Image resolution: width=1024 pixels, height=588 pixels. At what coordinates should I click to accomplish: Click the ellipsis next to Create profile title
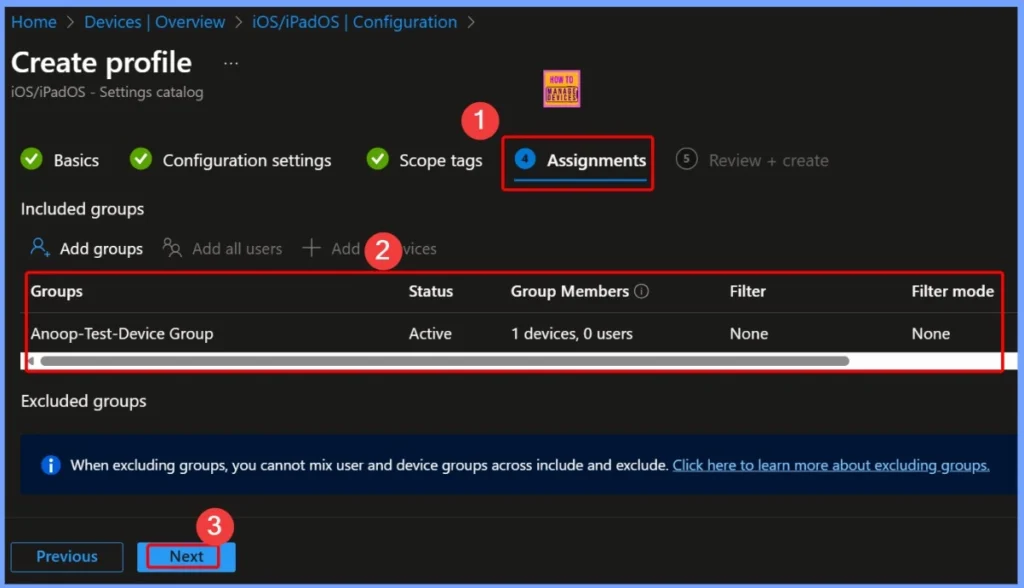tap(231, 62)
